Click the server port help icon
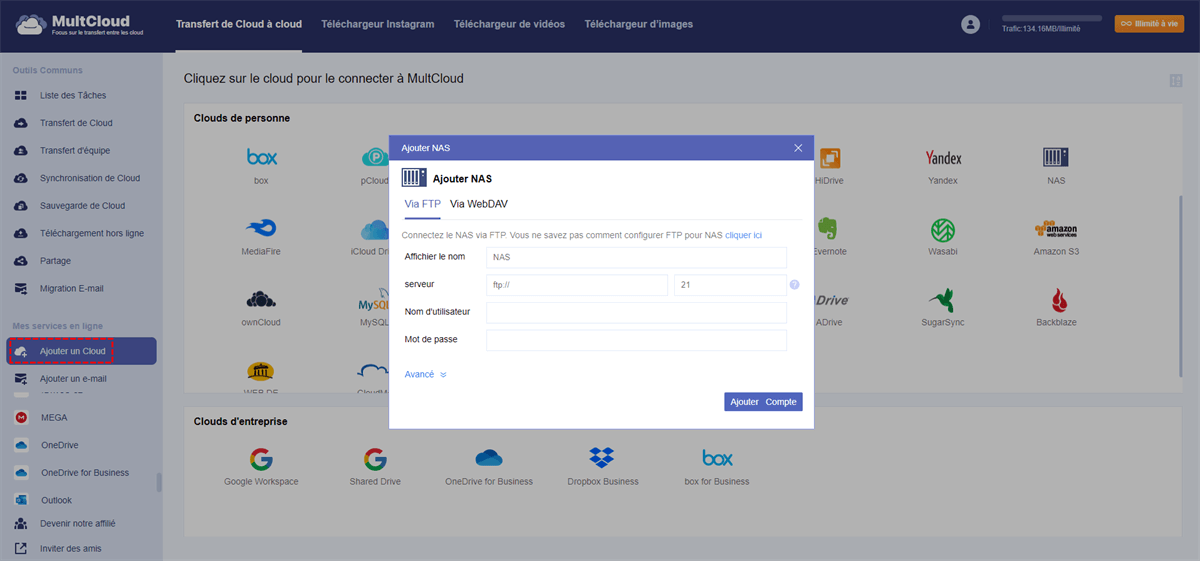This screenshot has width=1200, height=561. [794, 285]
